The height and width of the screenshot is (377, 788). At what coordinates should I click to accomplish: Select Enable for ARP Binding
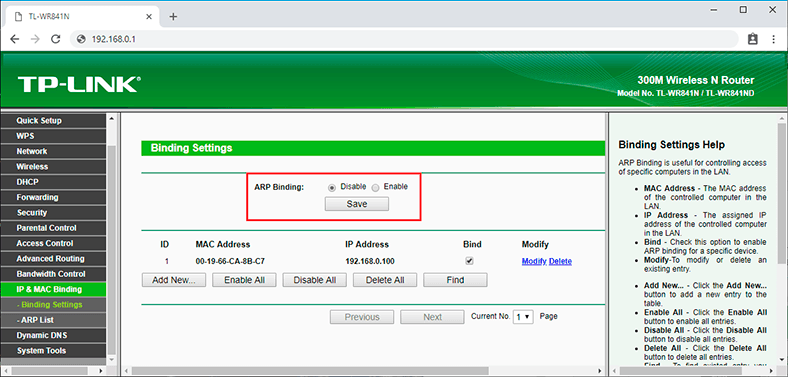coord(375,187)
